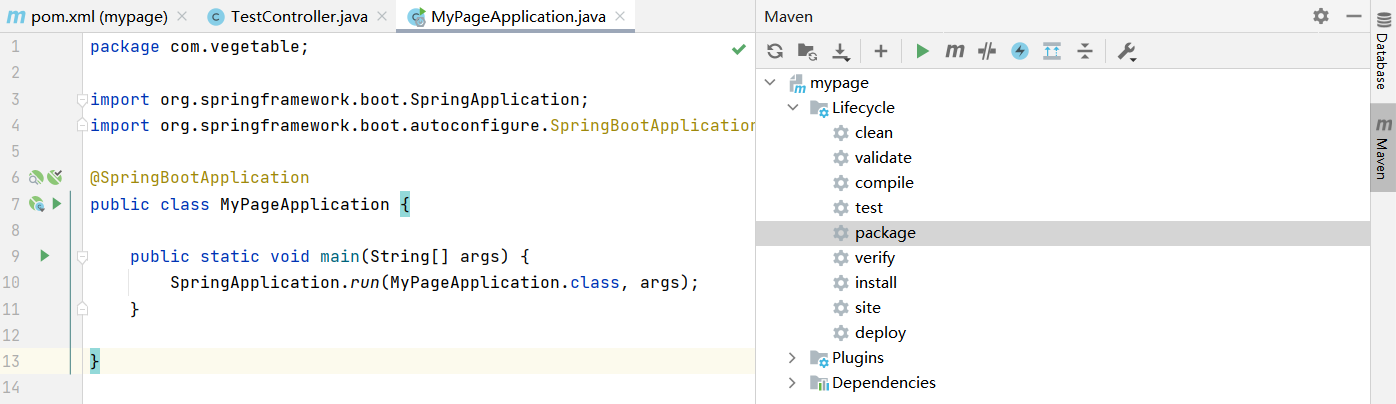Open Maven panel gear options
The image size is (1396, 404).
[x=1321, y=16]
